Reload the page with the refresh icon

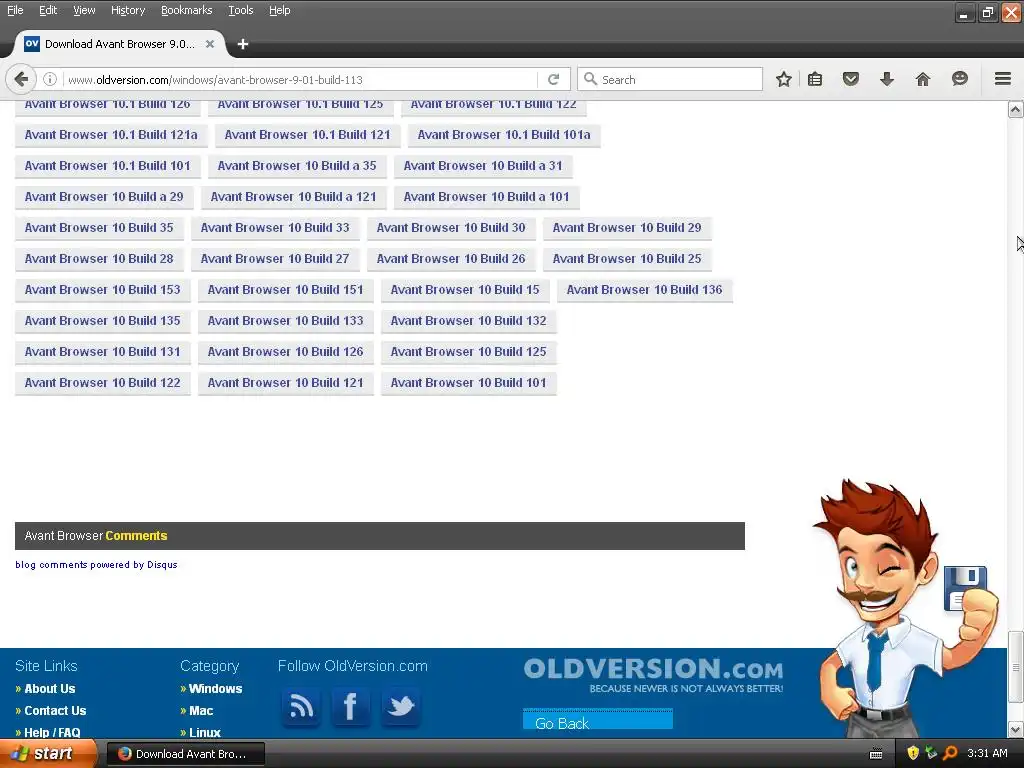tap(553, 80)
